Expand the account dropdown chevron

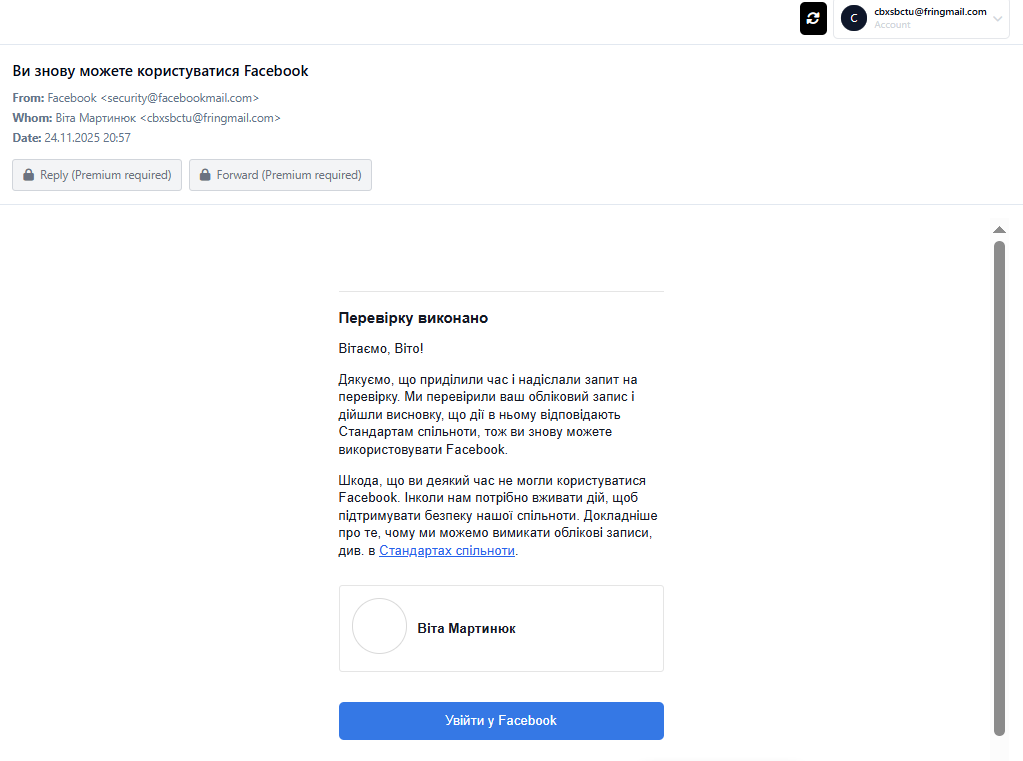pyautogui.click(x=997, y=19)
